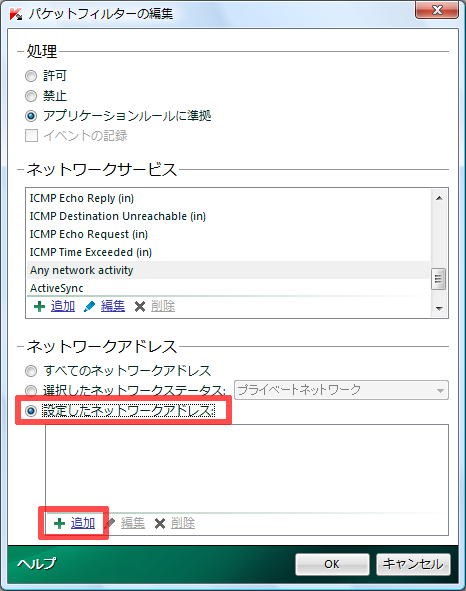Click the green plus icon under network services
The height and width of the screenshot is (591, 466).
pyautogui.click(x=39, y=306)
